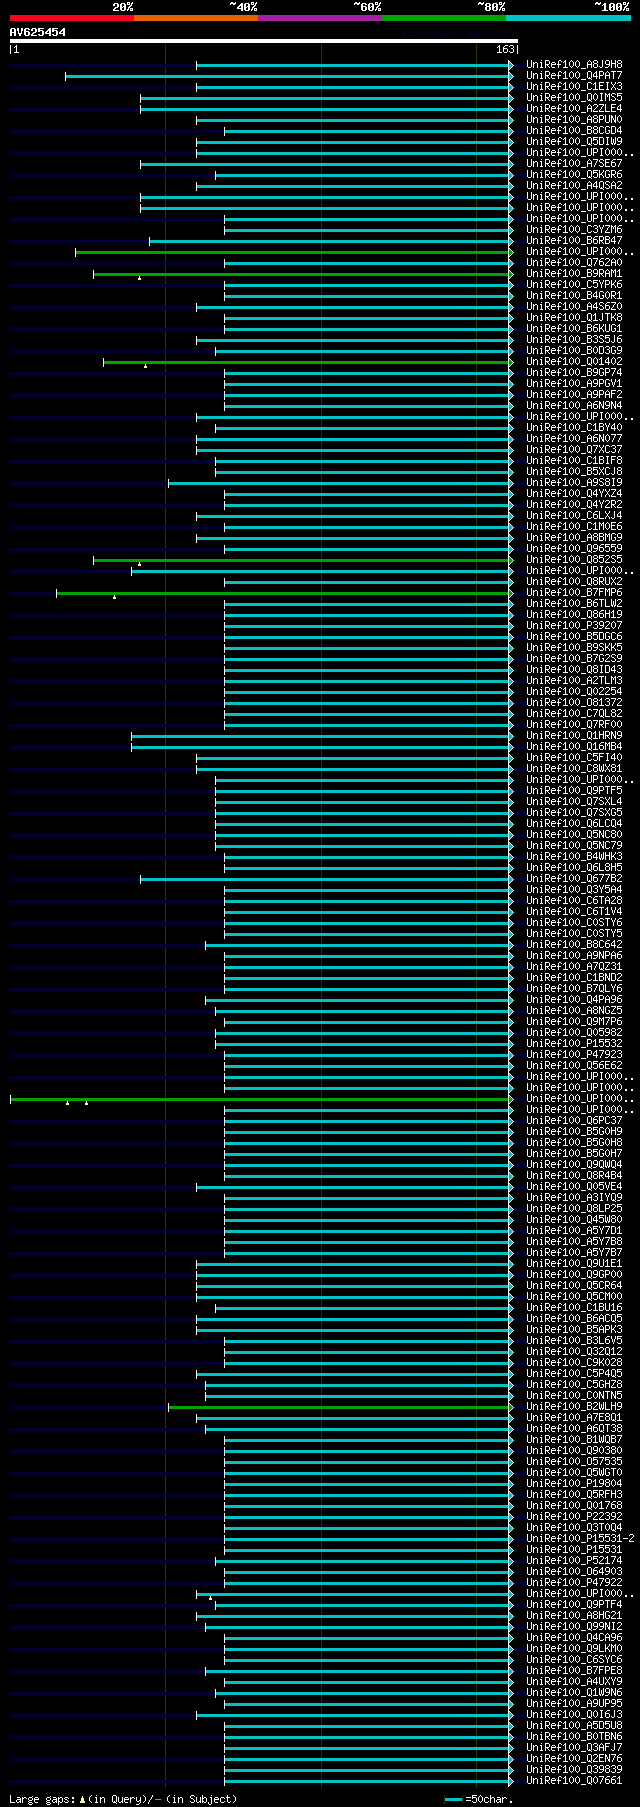
Task: Click the purple ~60% legend segment
Action: pos(320,18)
